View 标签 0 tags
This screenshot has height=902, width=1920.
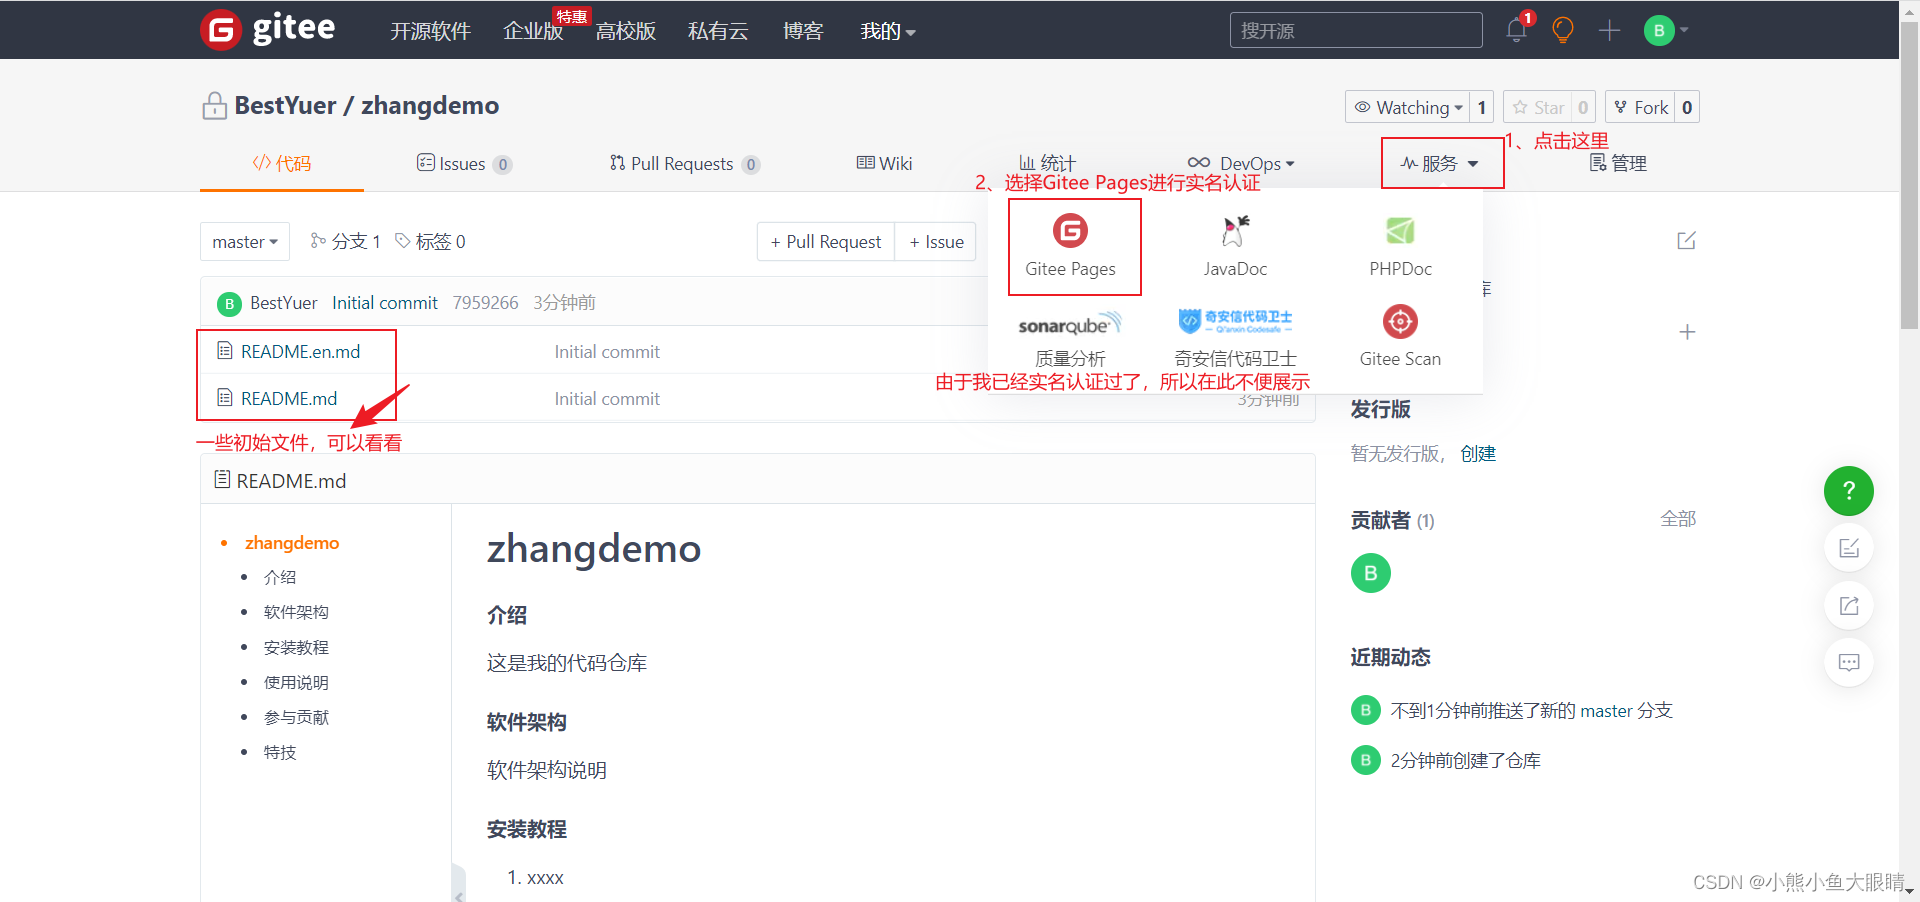pyautogui.click(x=430, y=242)
